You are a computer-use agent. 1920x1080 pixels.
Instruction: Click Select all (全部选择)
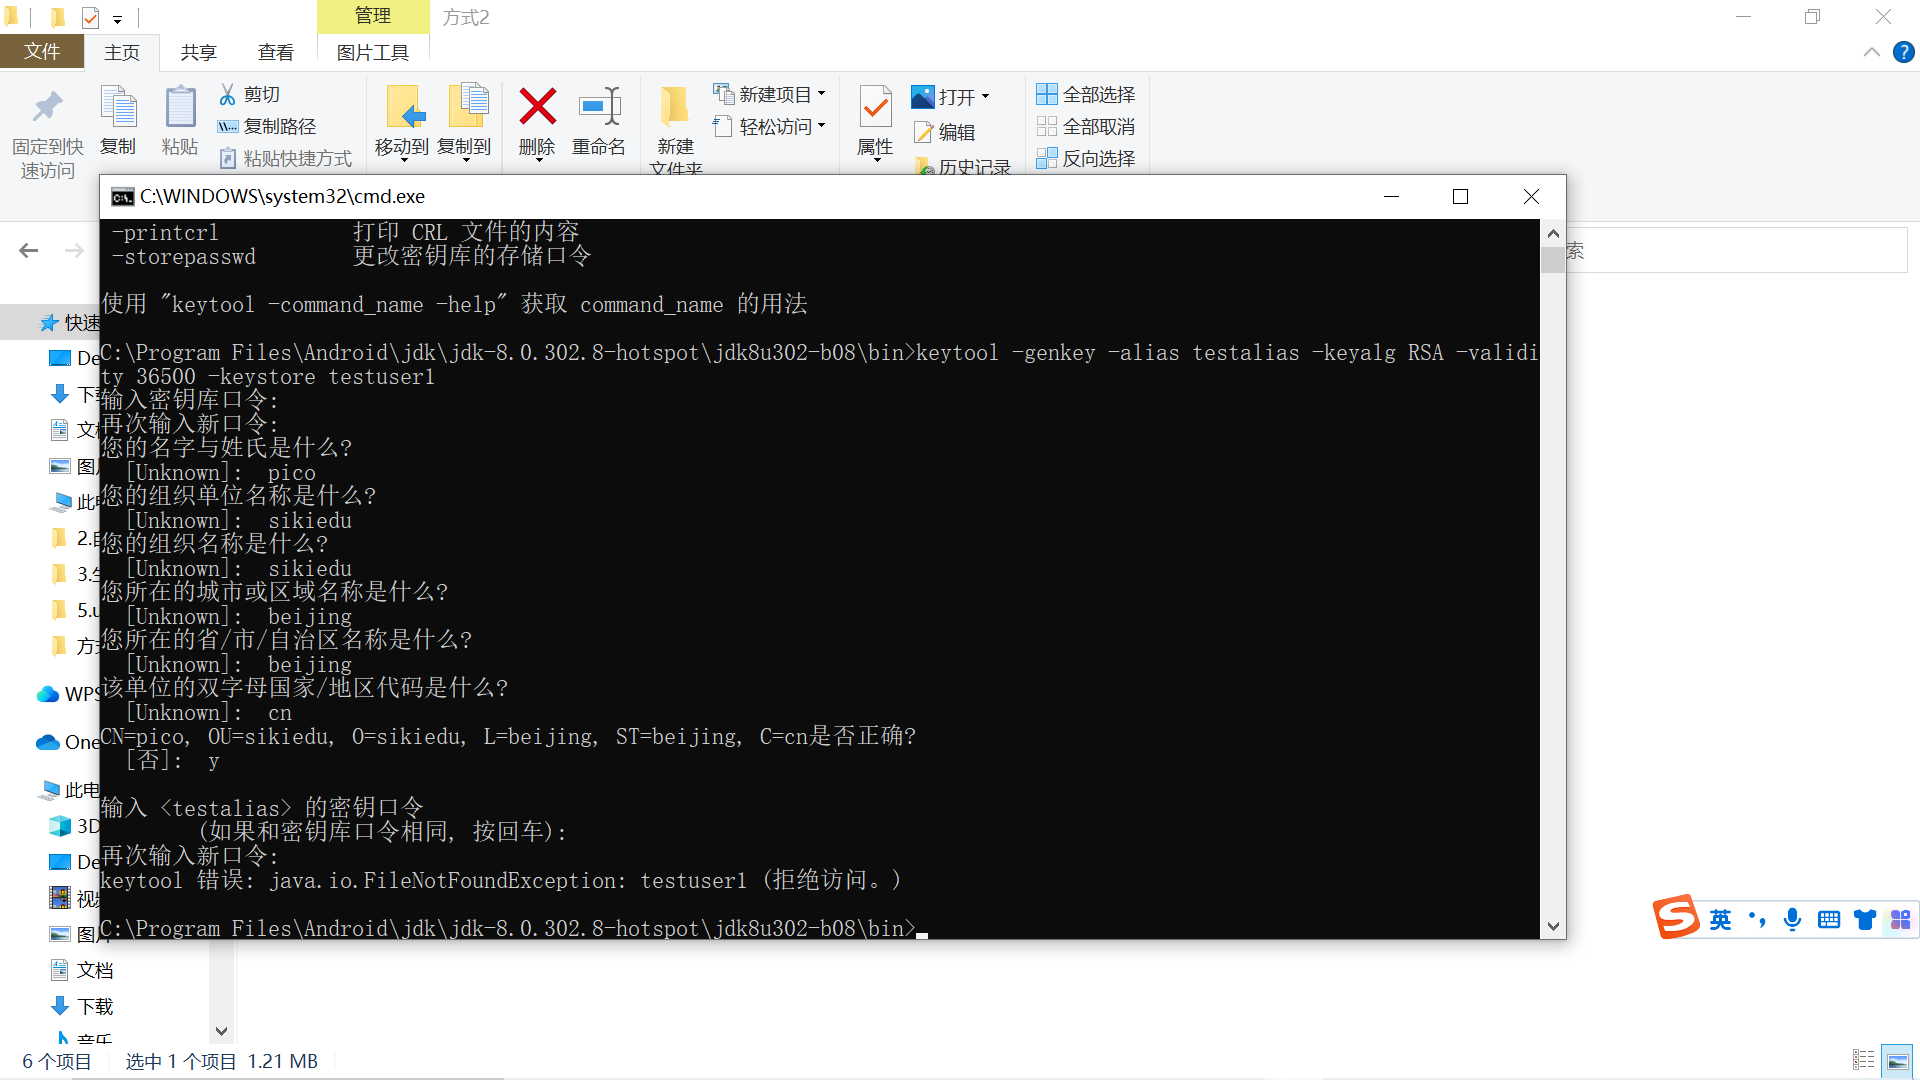pyautogui.click(x=1086, y=94)
